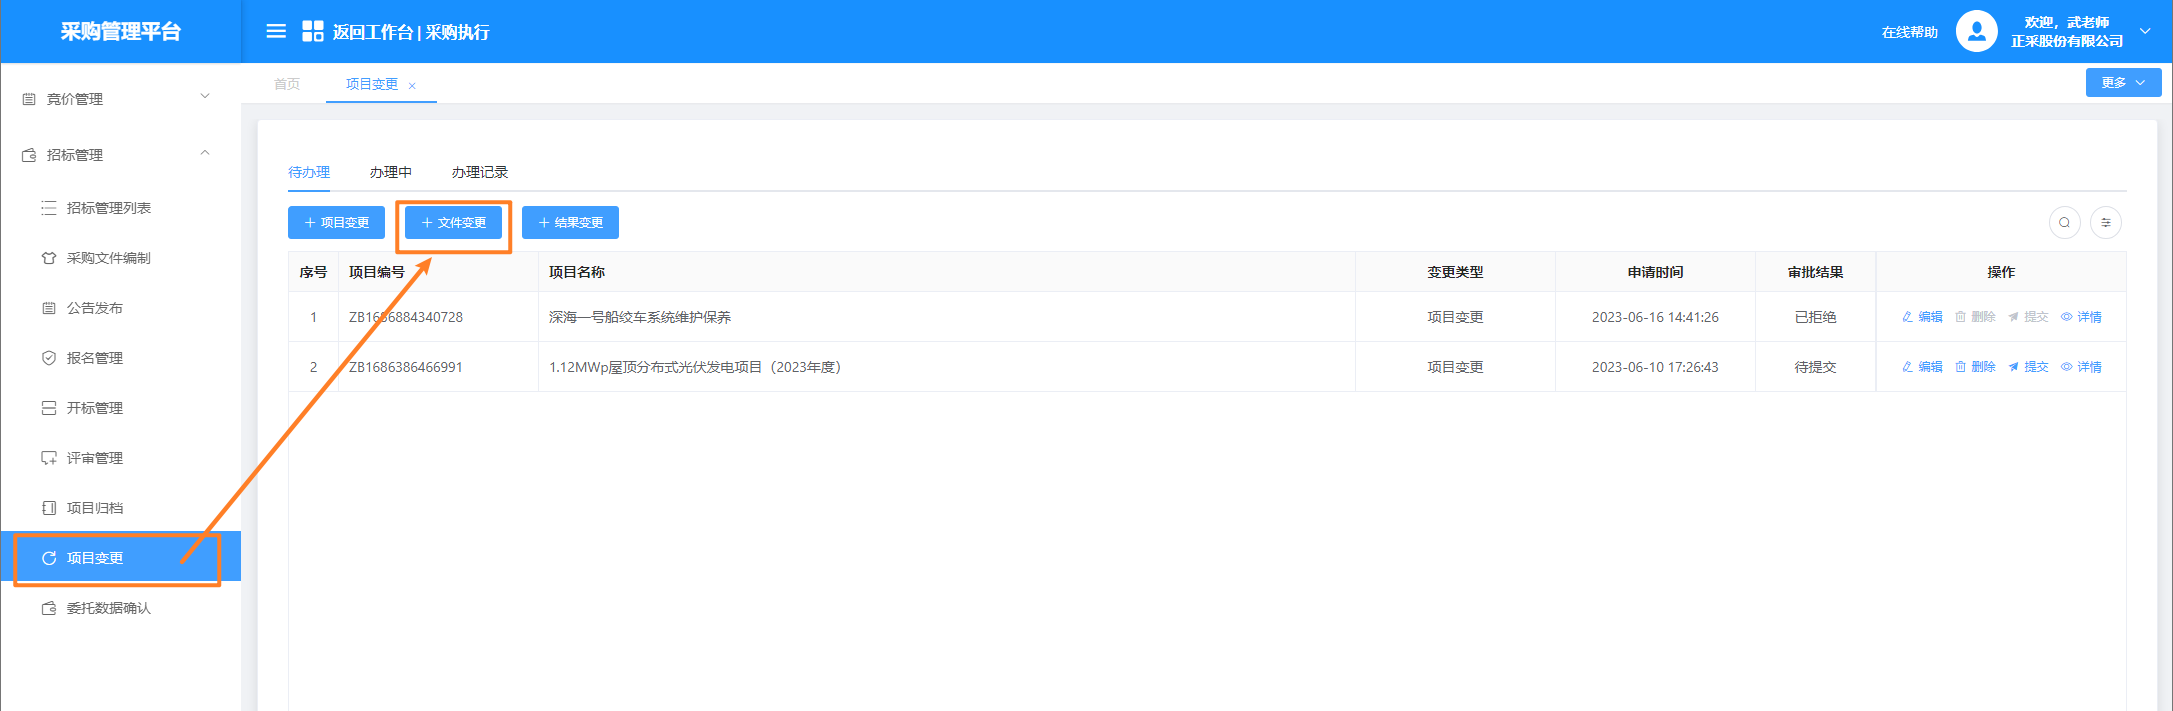2173x711 pixels.
Task: Open 招标管理列表 in the sidebar
Action: click(108, 208)
